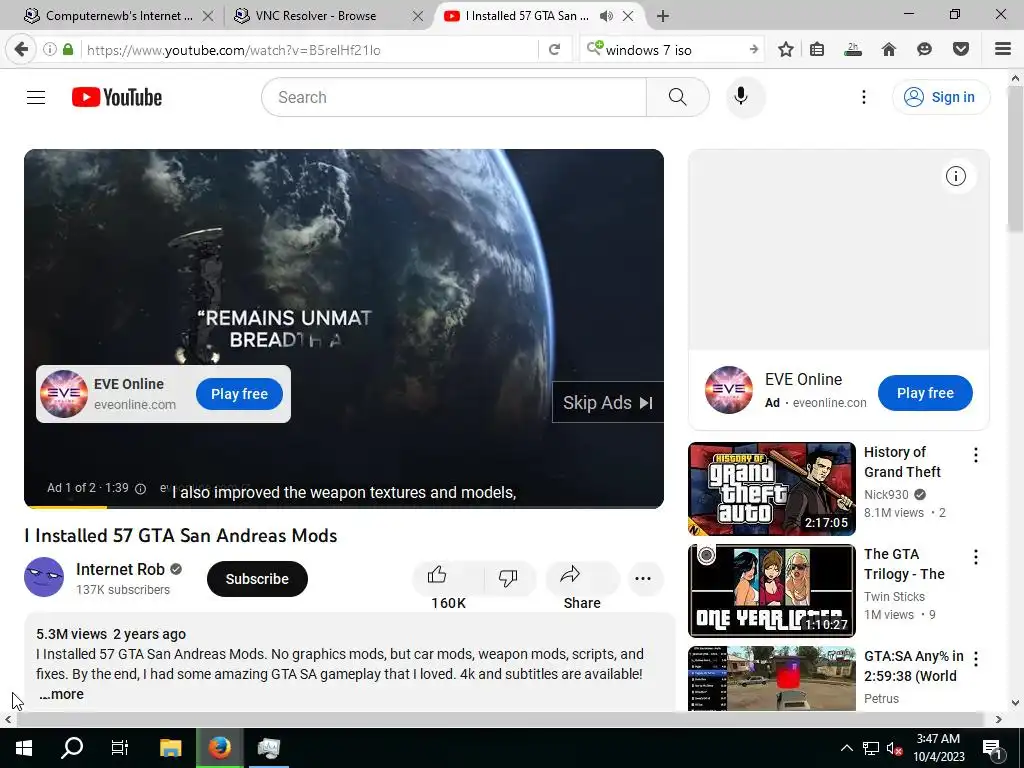Open options for History of Grand Theft video

976,455
